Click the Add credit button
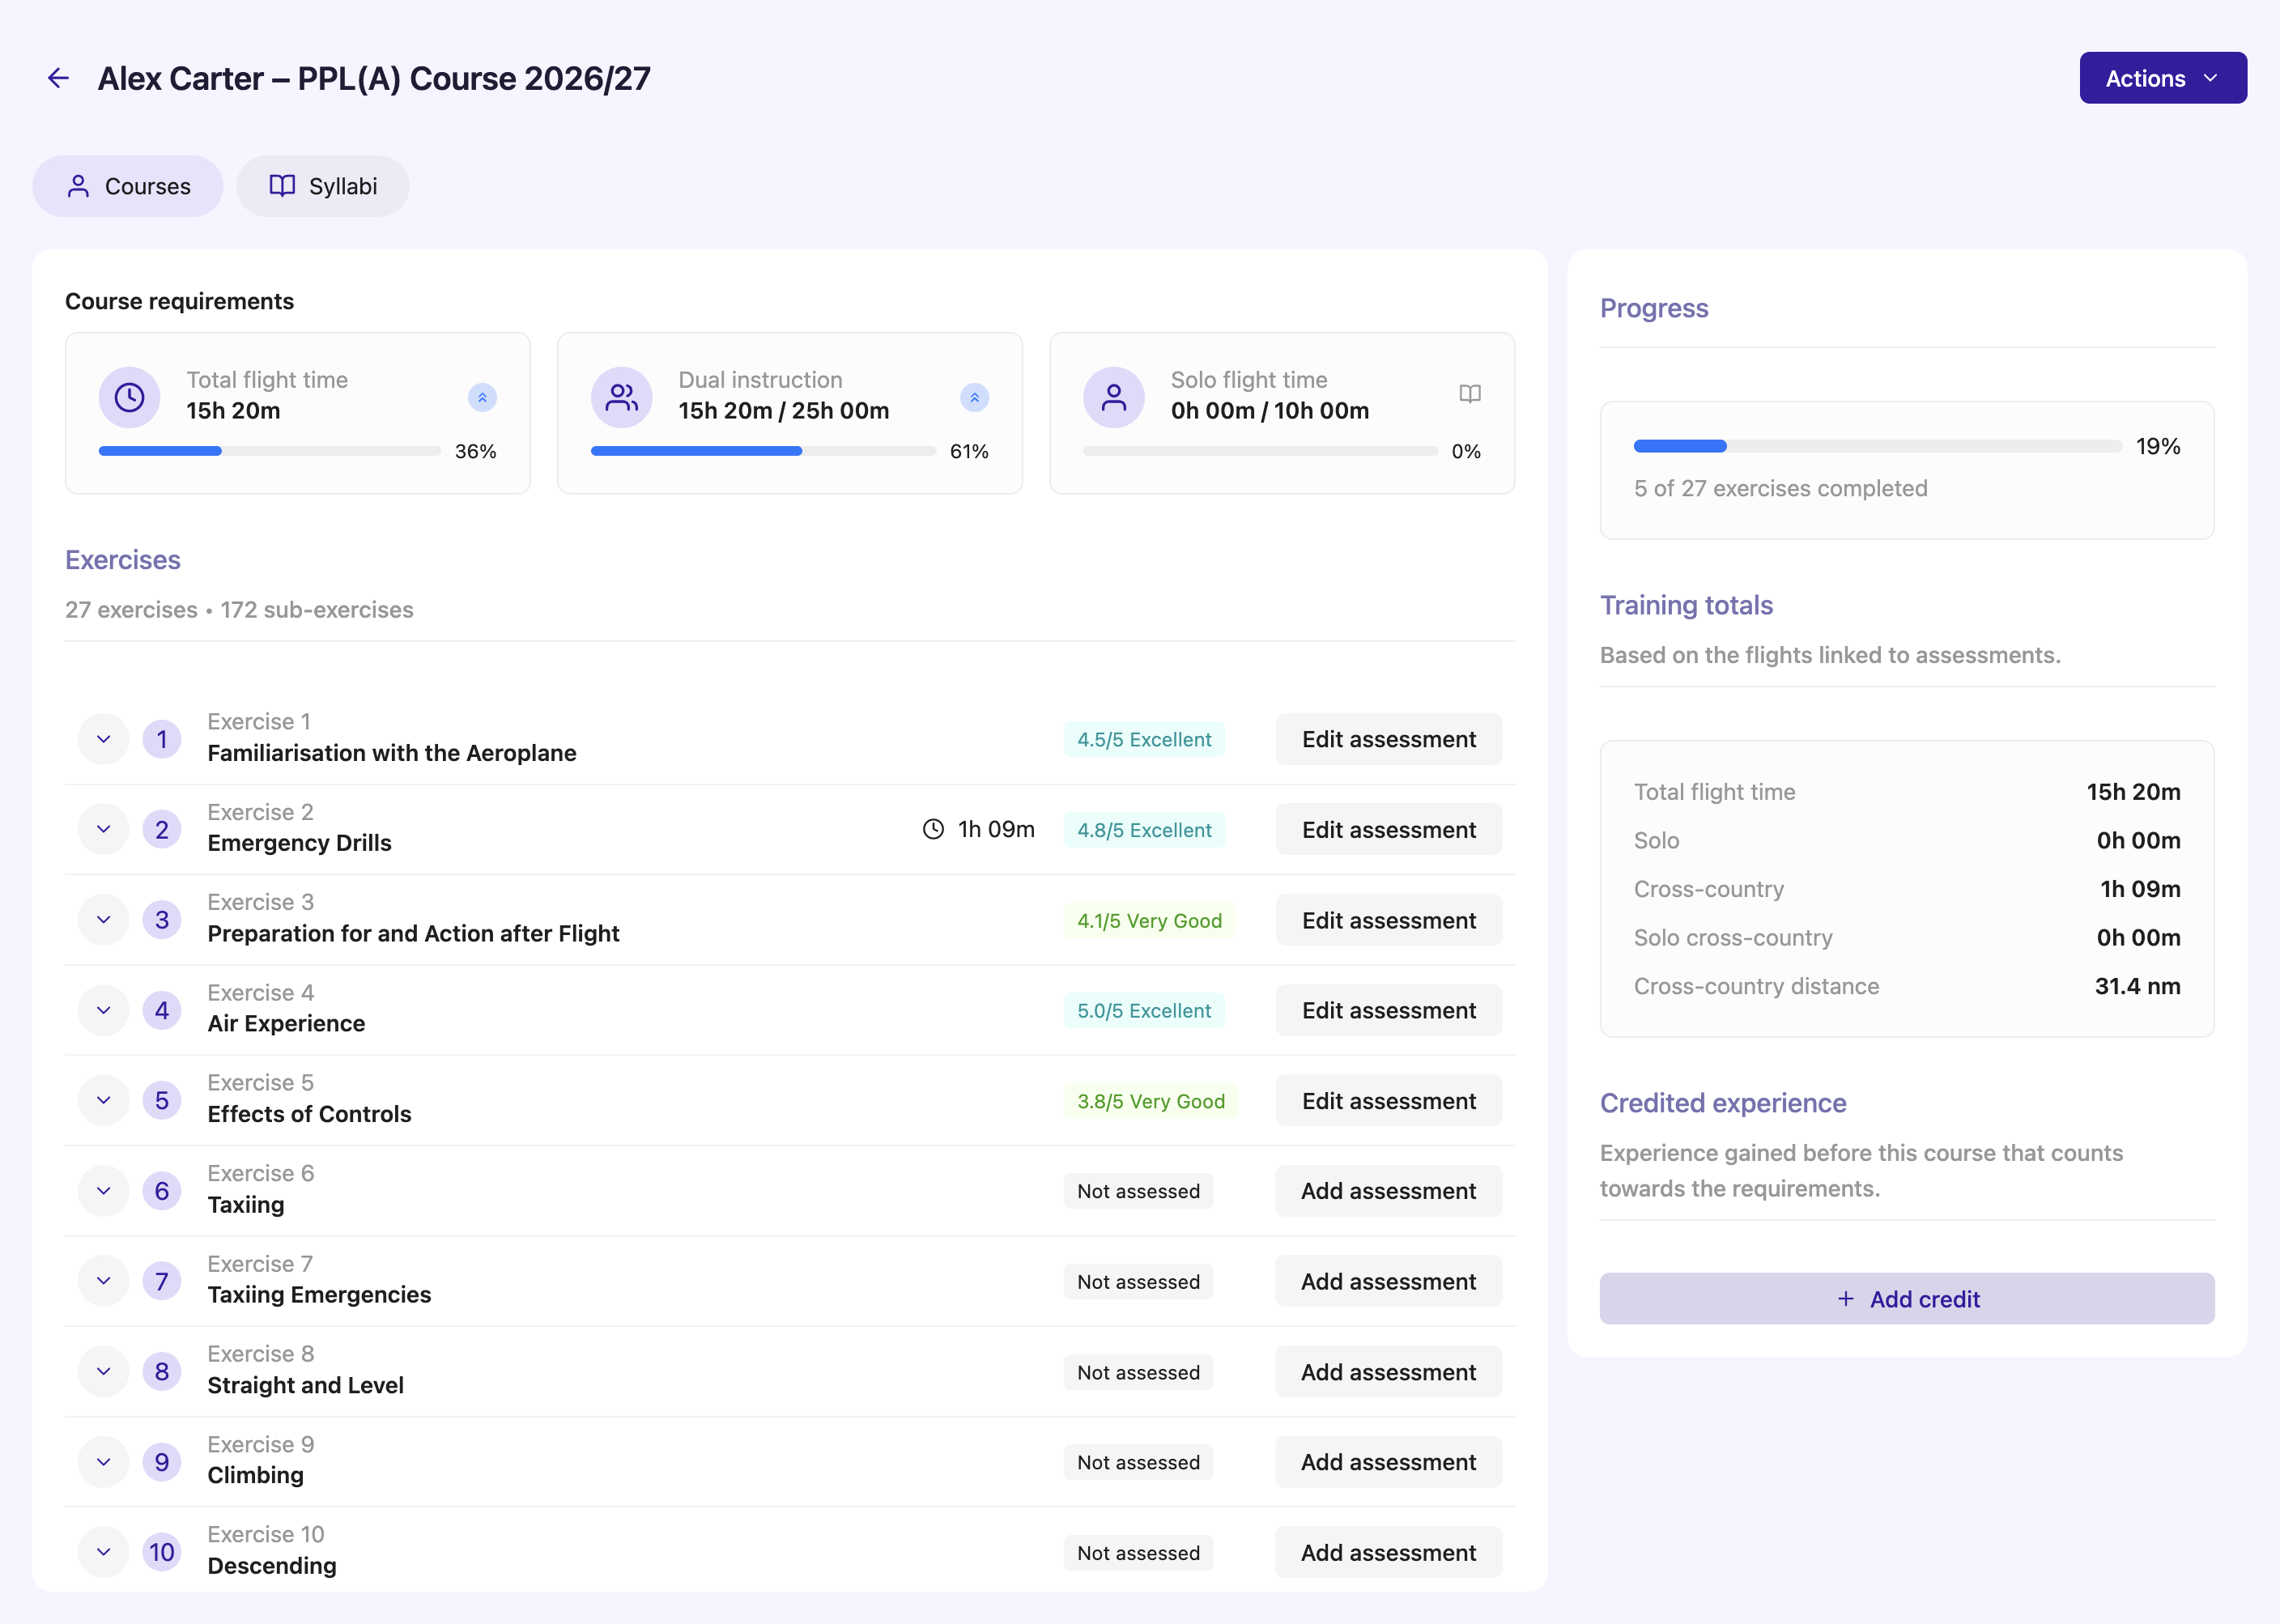The image size is (2280, 1624). coord(1906,1299)
